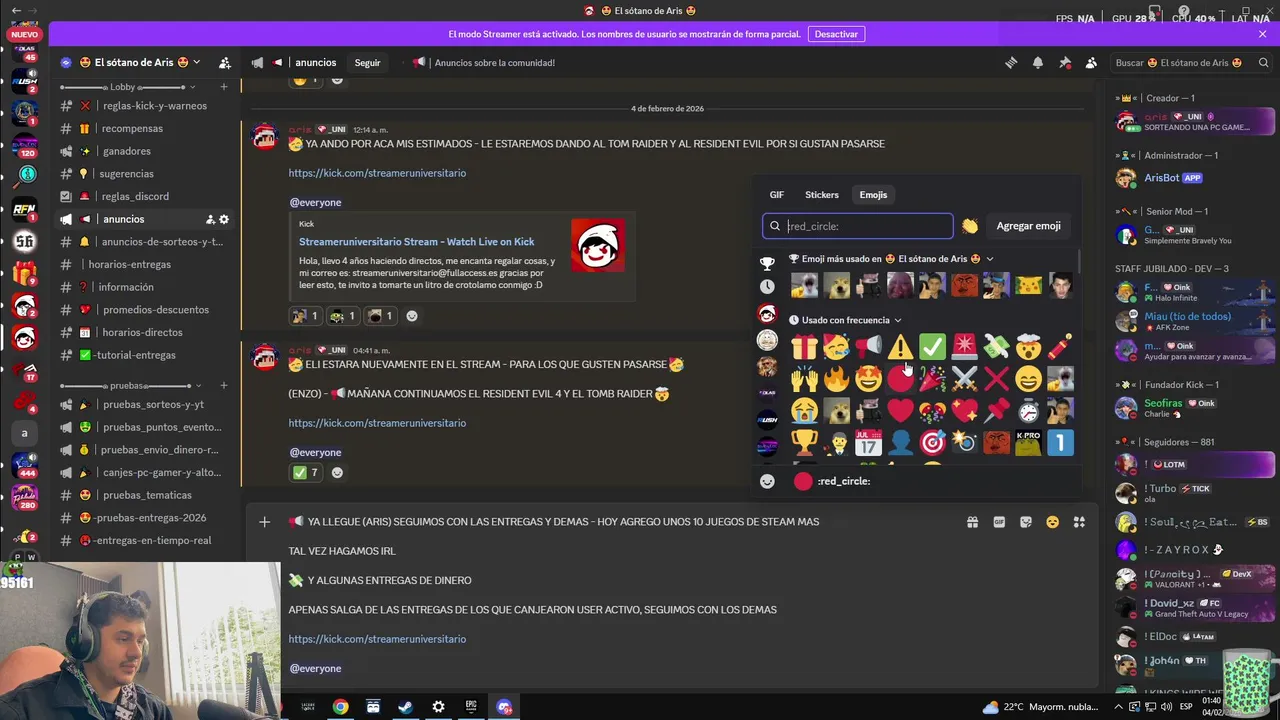The height and width of the screenshot is (720, 1280).
Task: Click the emoji search field
Action: [x=858, y=226]
